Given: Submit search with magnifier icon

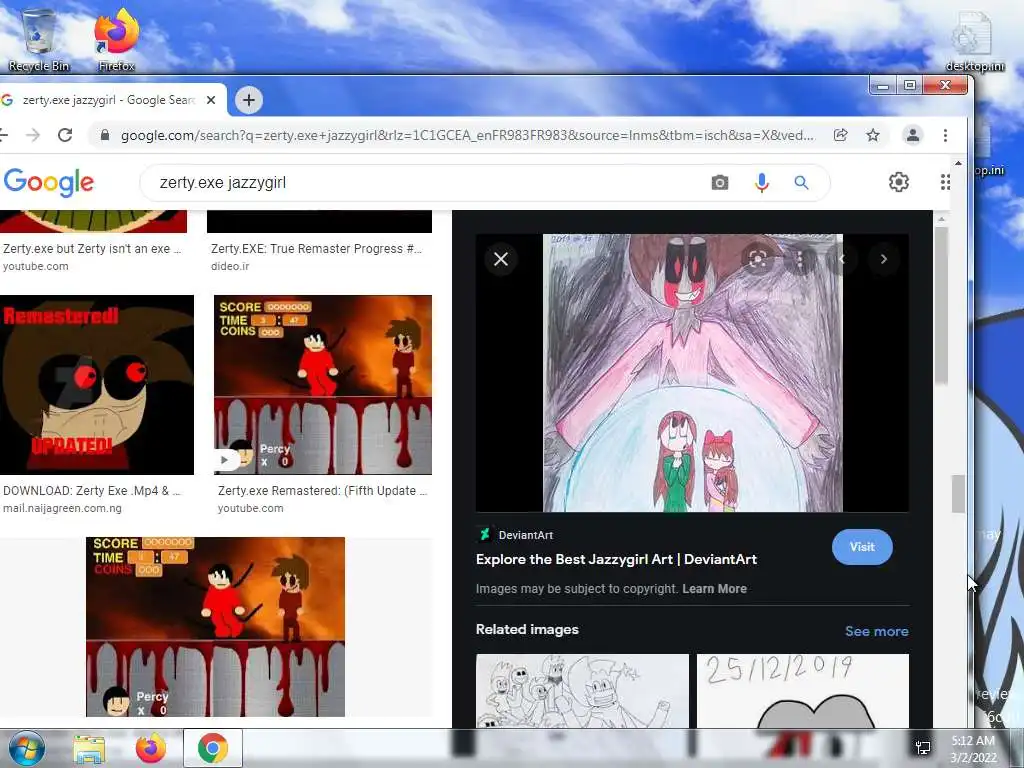Looking at the screenshot, I should [x=801, y=183].
